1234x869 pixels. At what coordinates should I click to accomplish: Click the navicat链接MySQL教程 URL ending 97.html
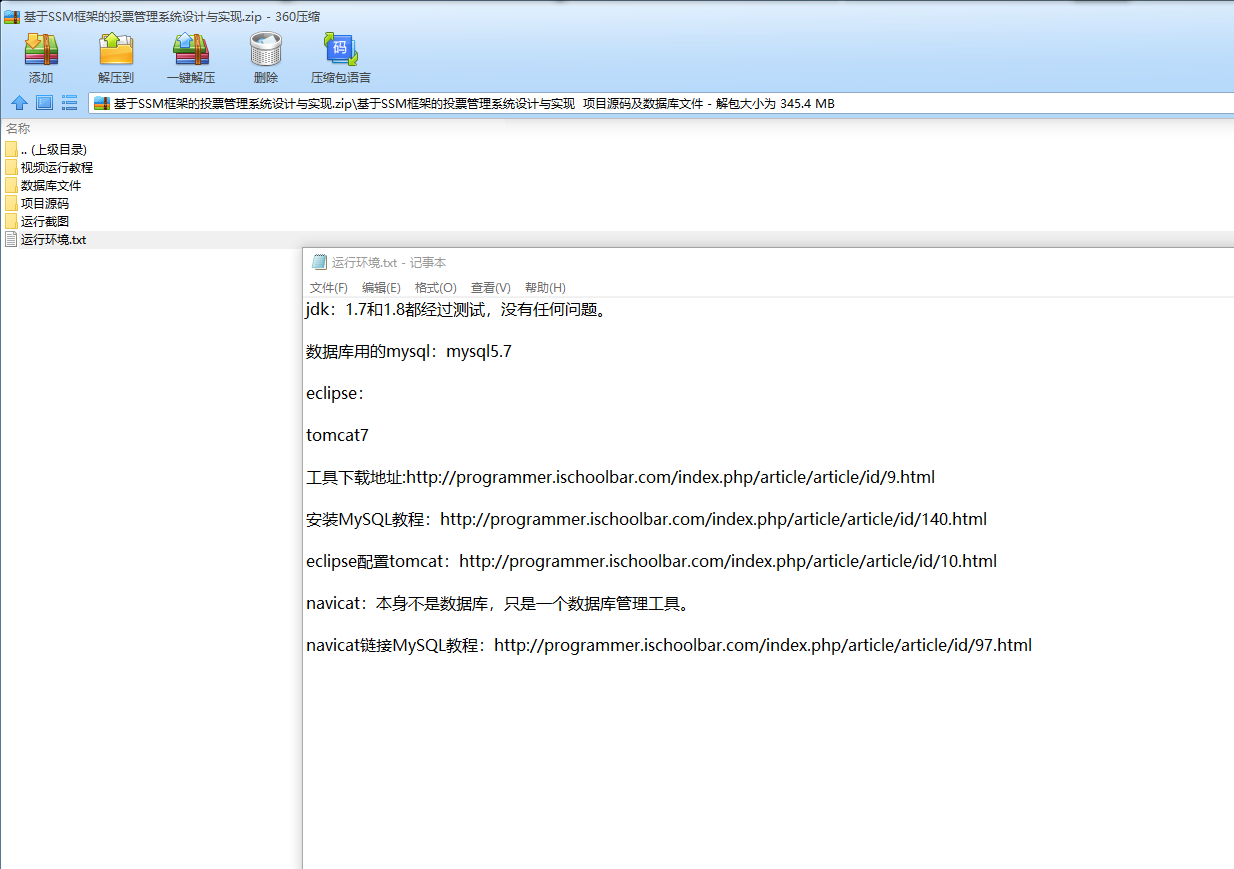pos(763,645)
